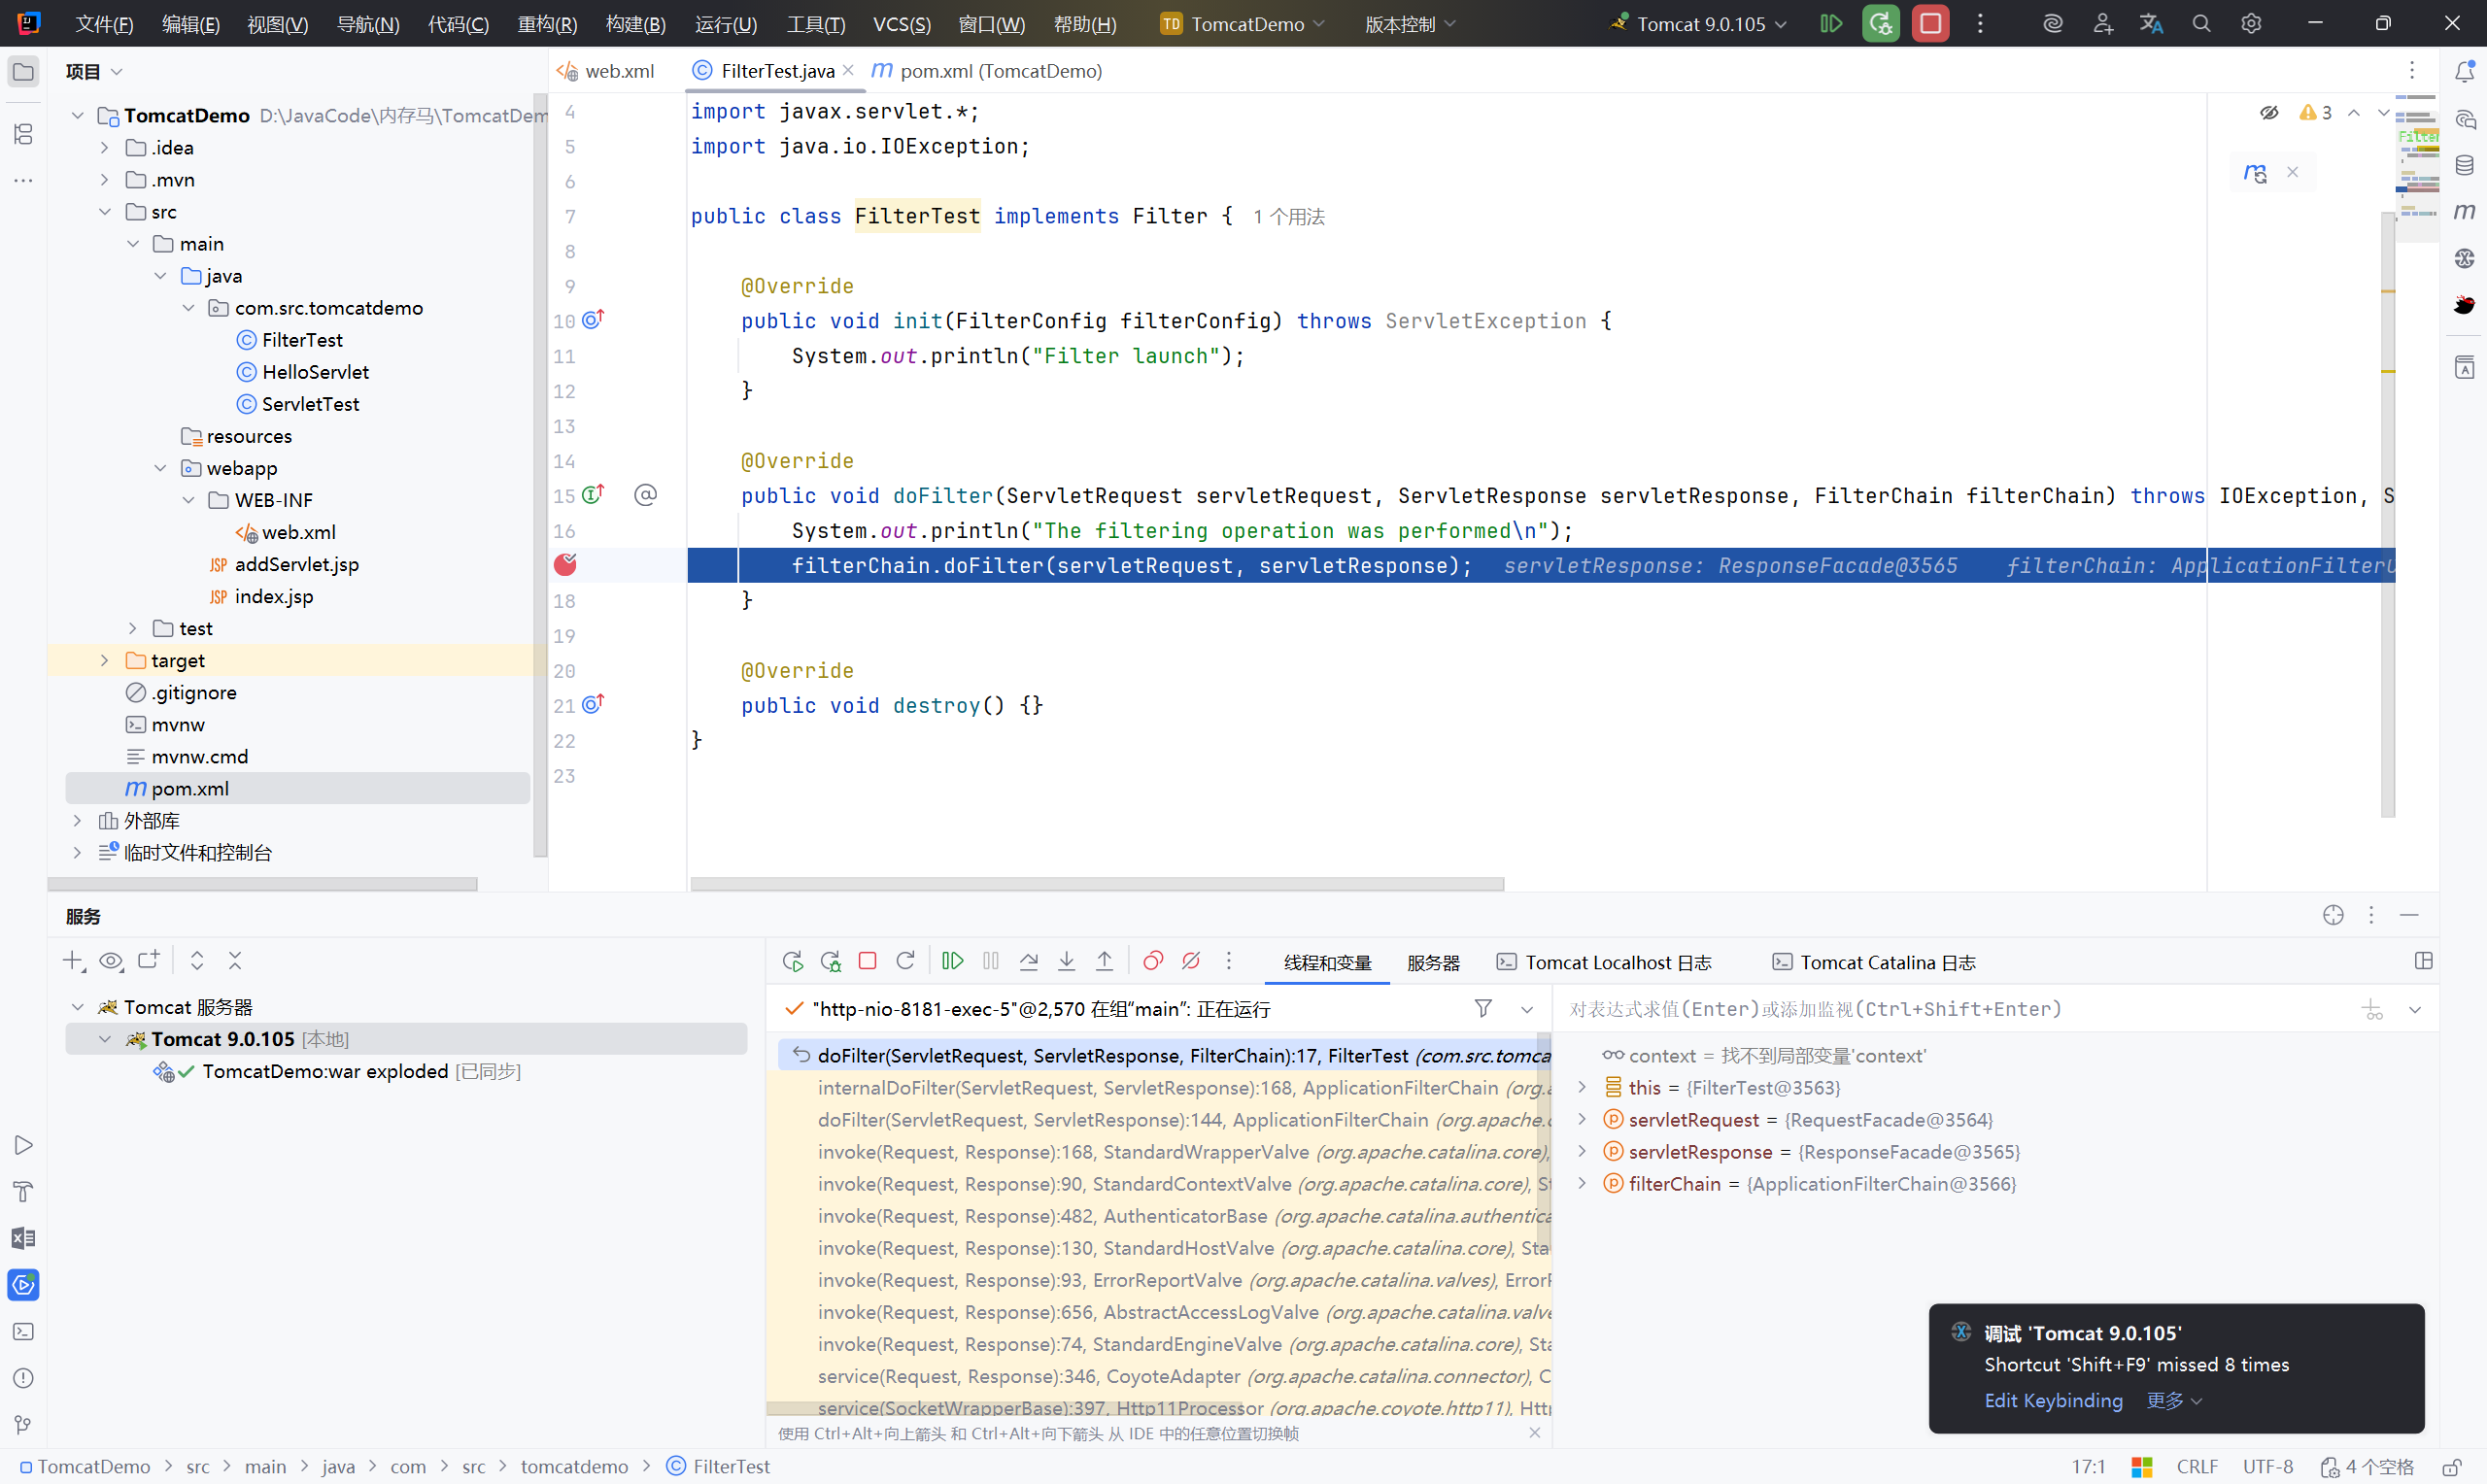Open the 构建(B) menu

[x=636, y=23]
